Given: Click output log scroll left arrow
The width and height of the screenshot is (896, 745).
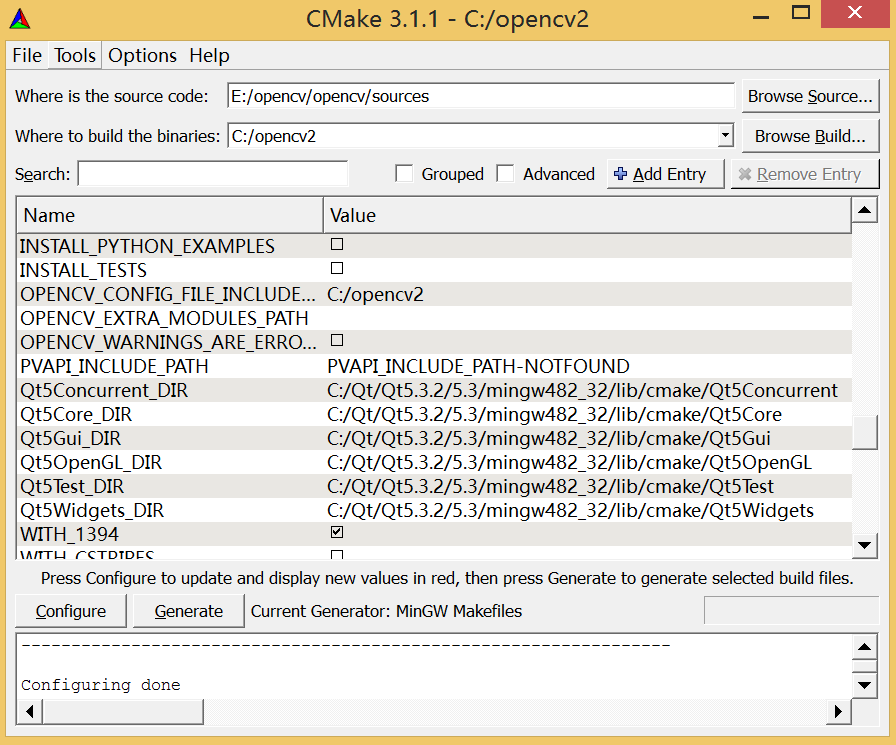Looking at the screenshot, I should pyautogui.click(x=30, y=711).
